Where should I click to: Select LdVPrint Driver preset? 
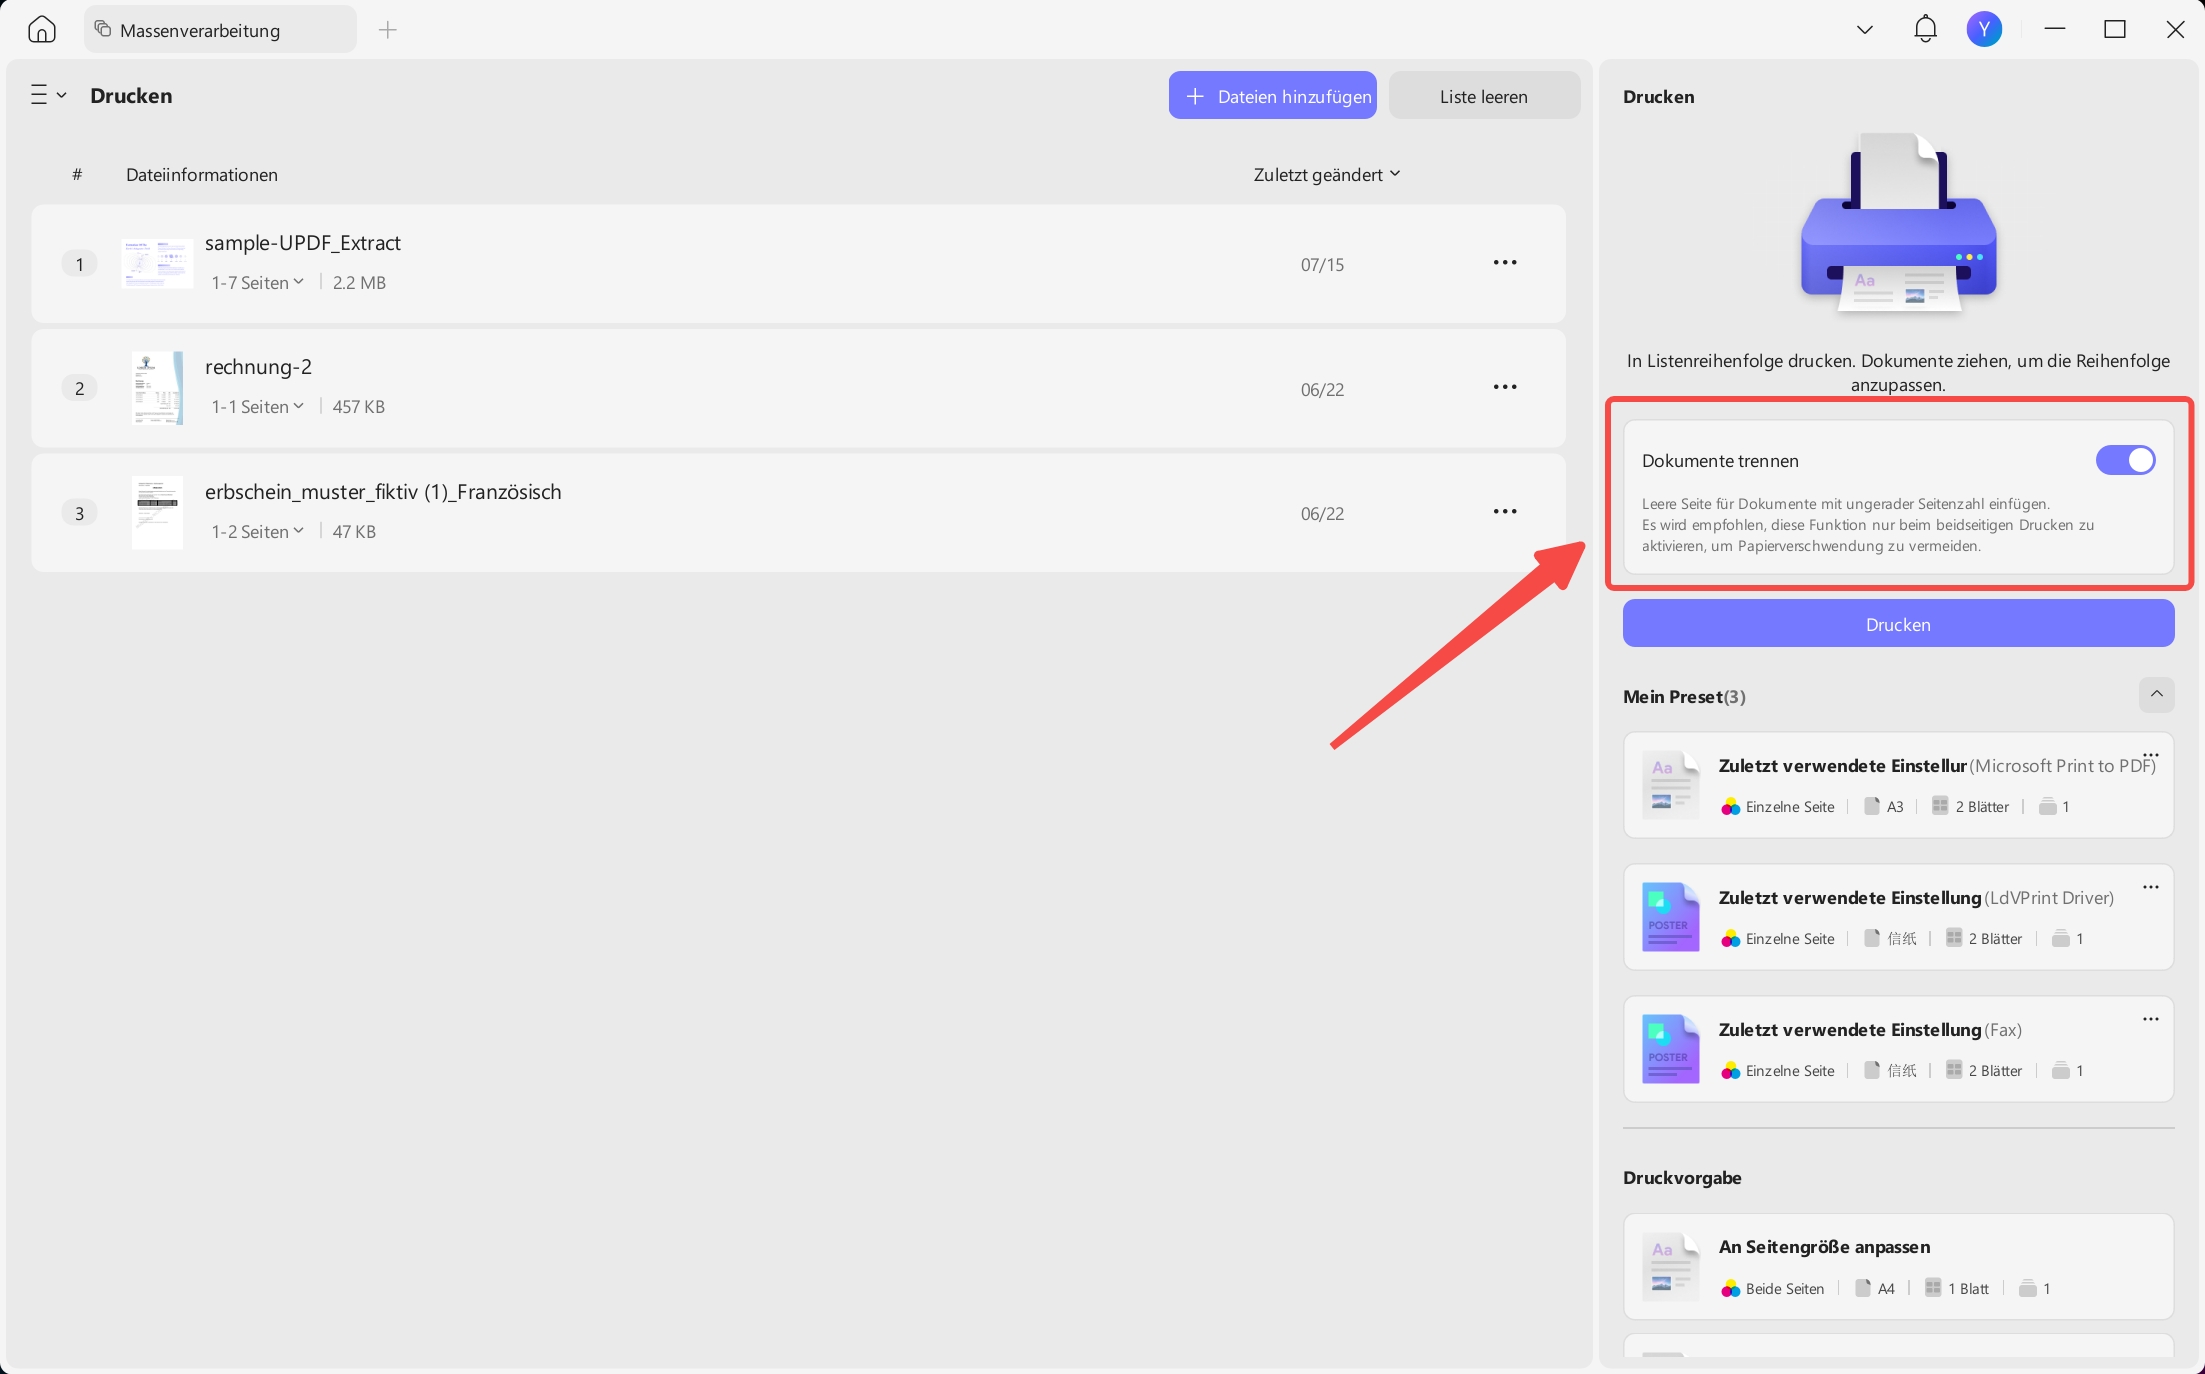click(x=1898, y=917)
